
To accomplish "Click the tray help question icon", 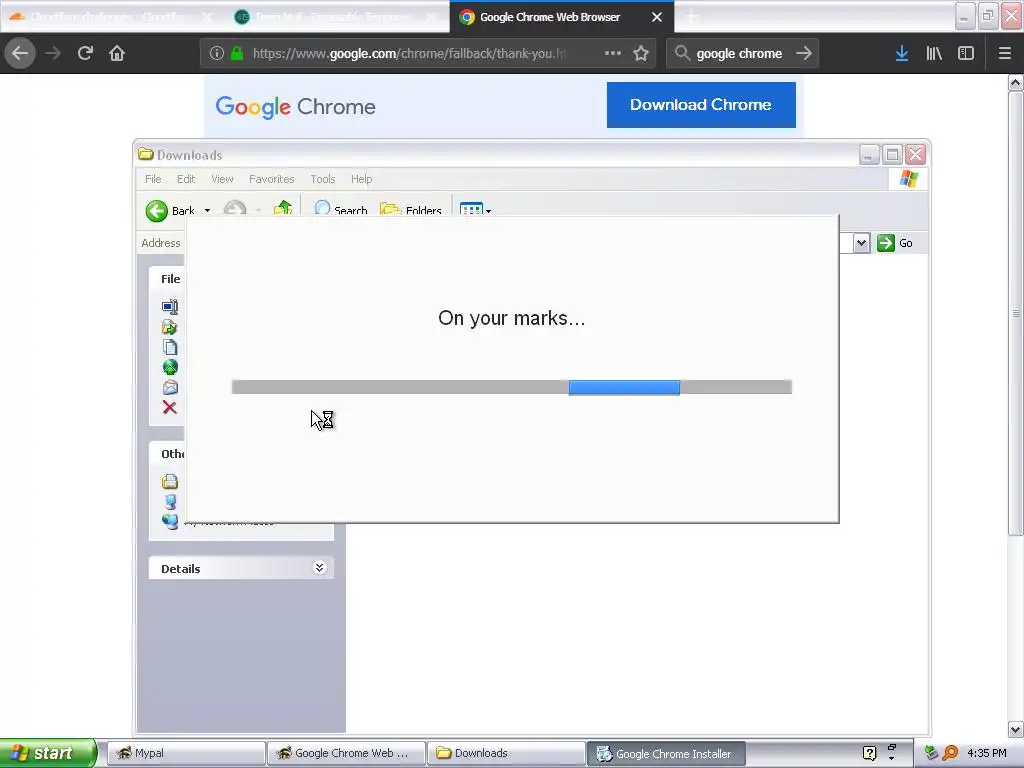I will (x=869, y=753).
